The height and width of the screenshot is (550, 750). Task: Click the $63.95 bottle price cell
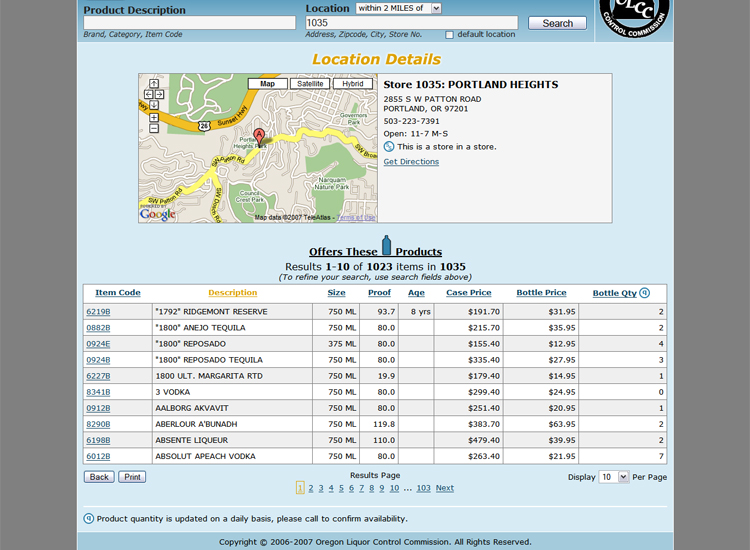pos(540,424)
